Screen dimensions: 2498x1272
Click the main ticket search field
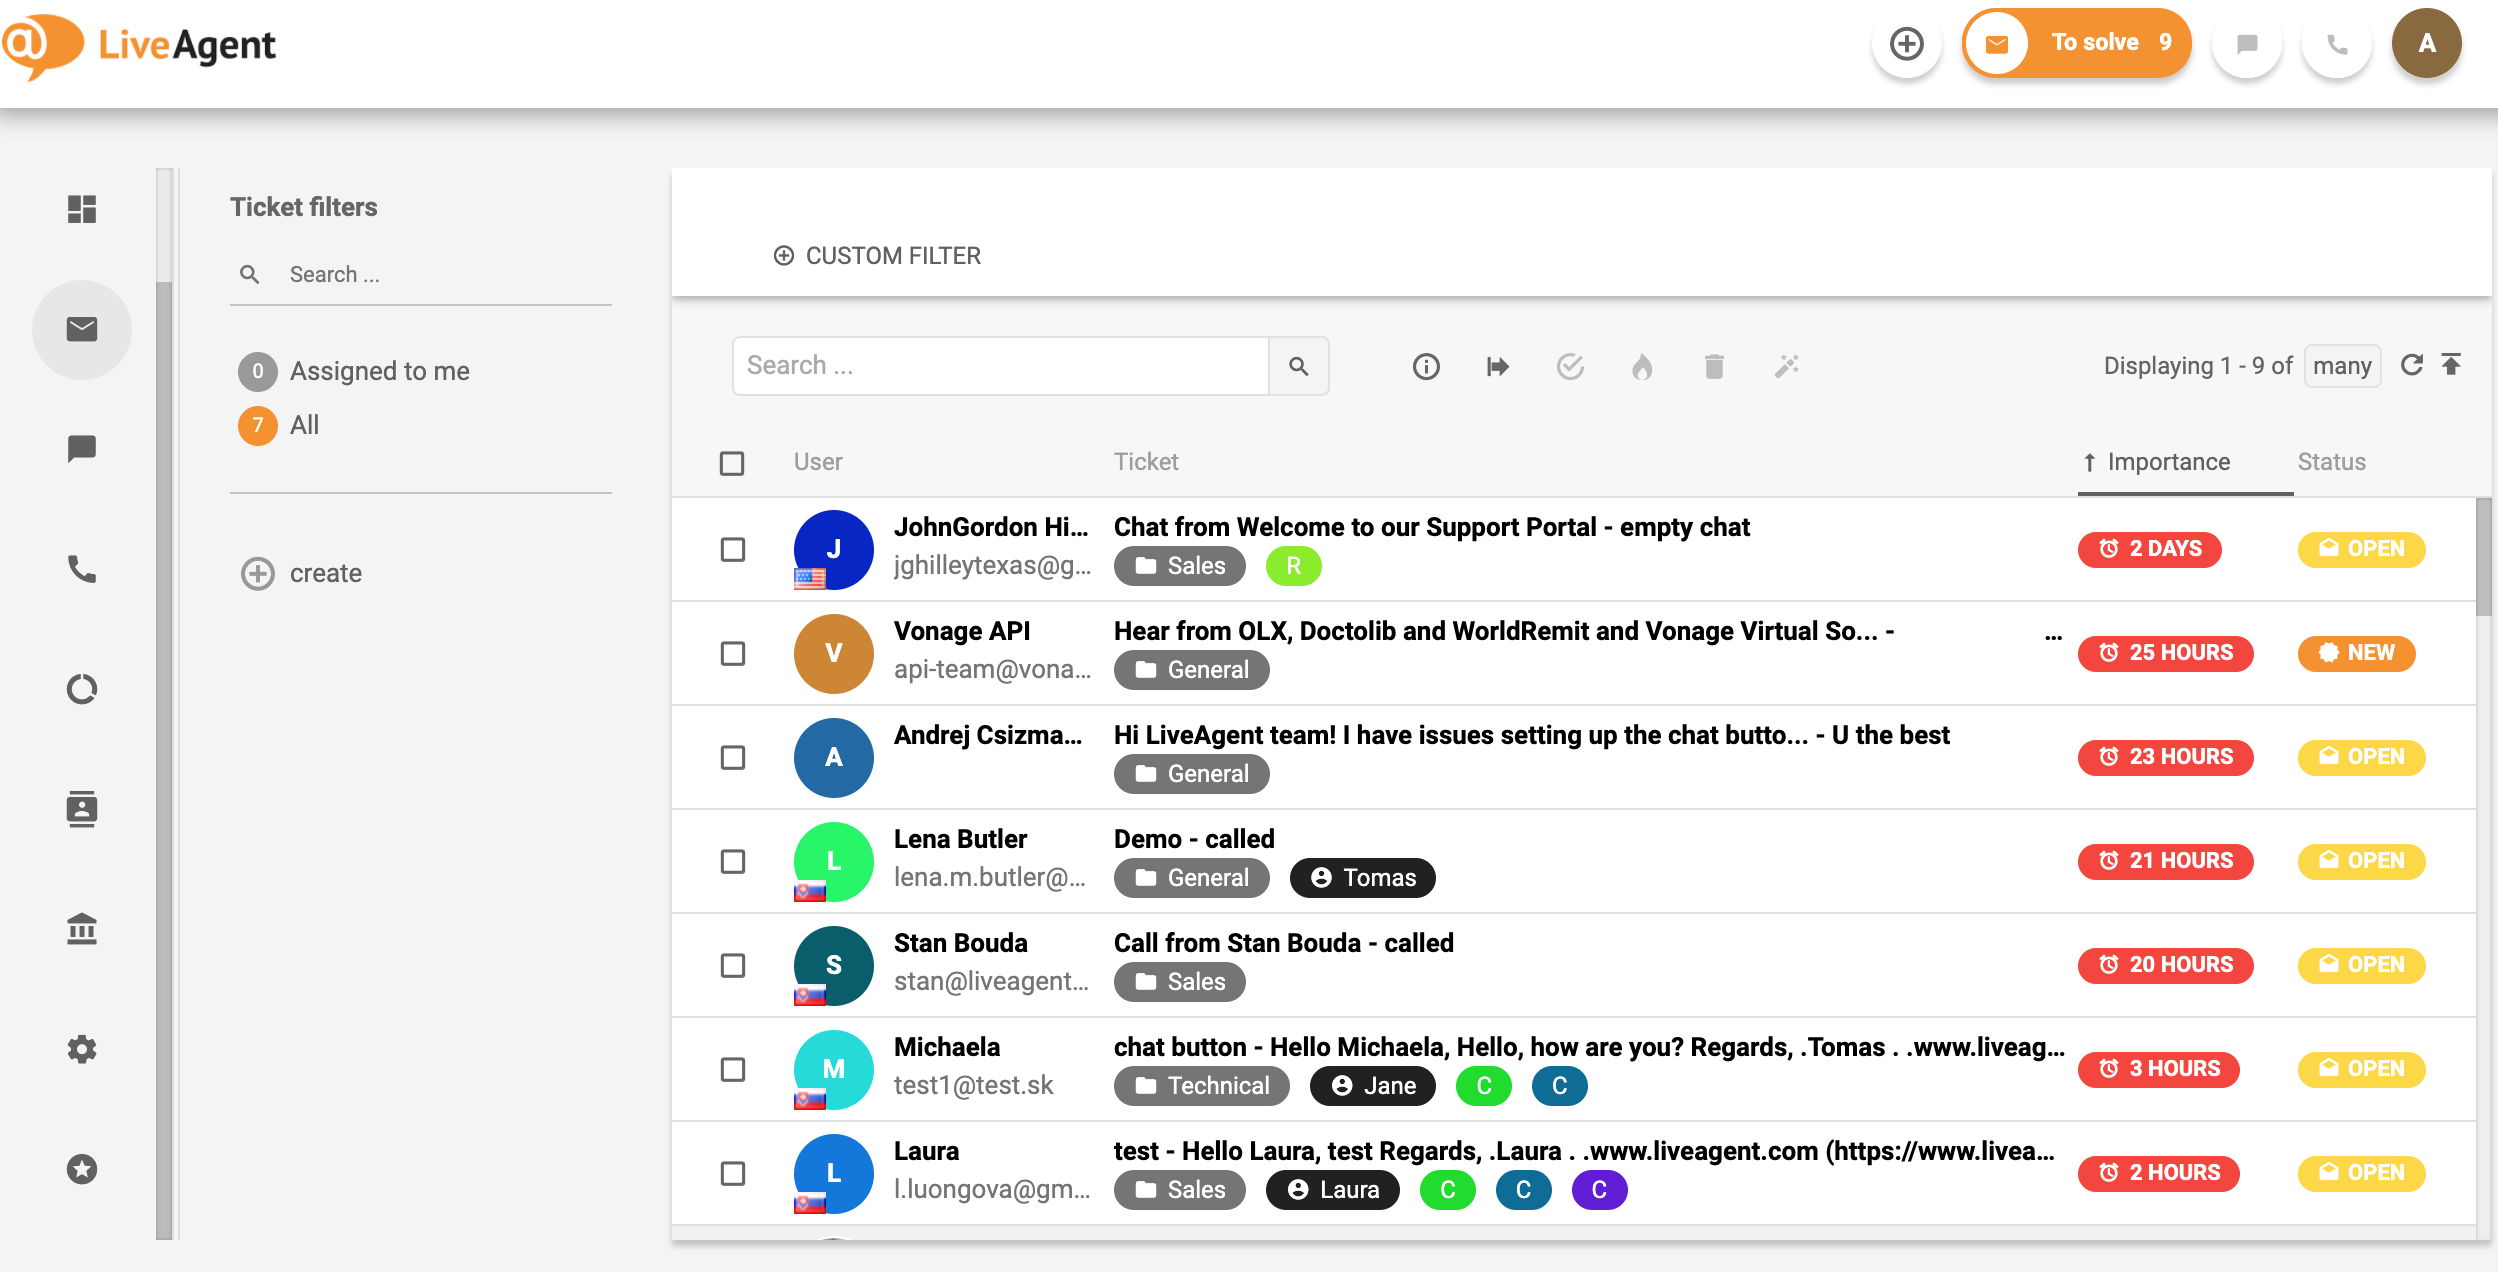pyautogui.click(x=1001, y=366)
